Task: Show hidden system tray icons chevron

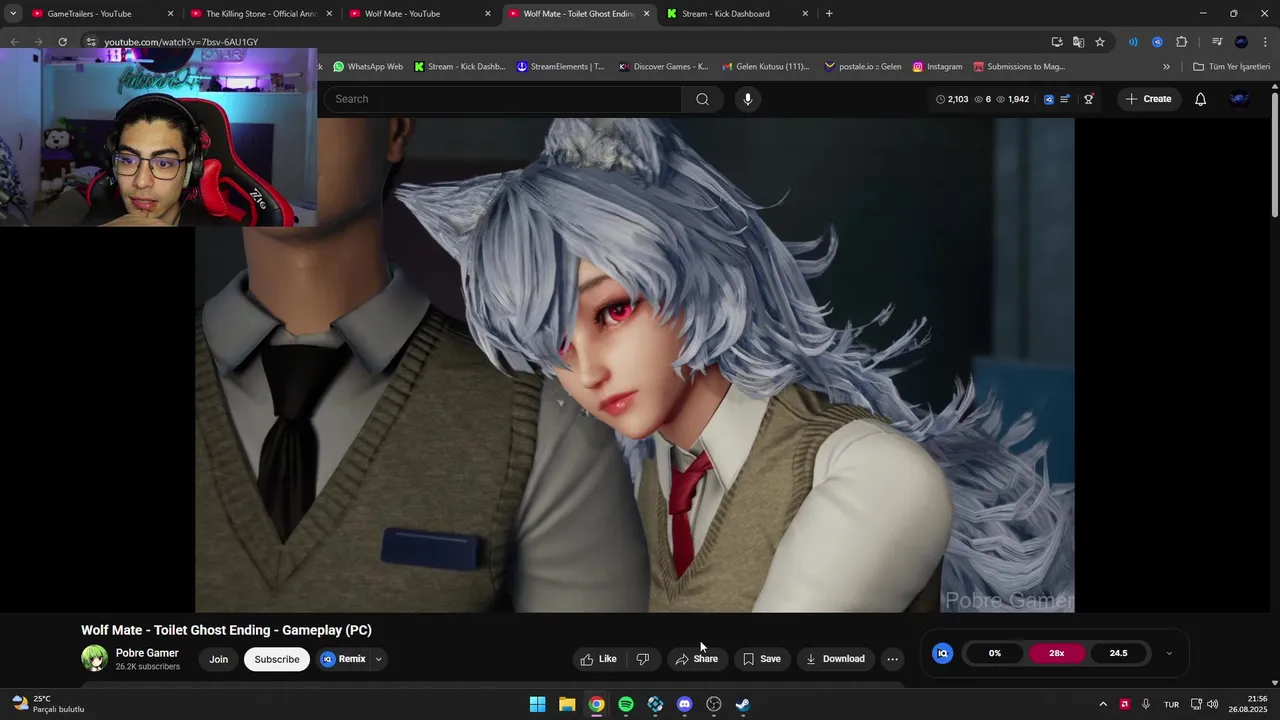Action: tap(1103, 704)
